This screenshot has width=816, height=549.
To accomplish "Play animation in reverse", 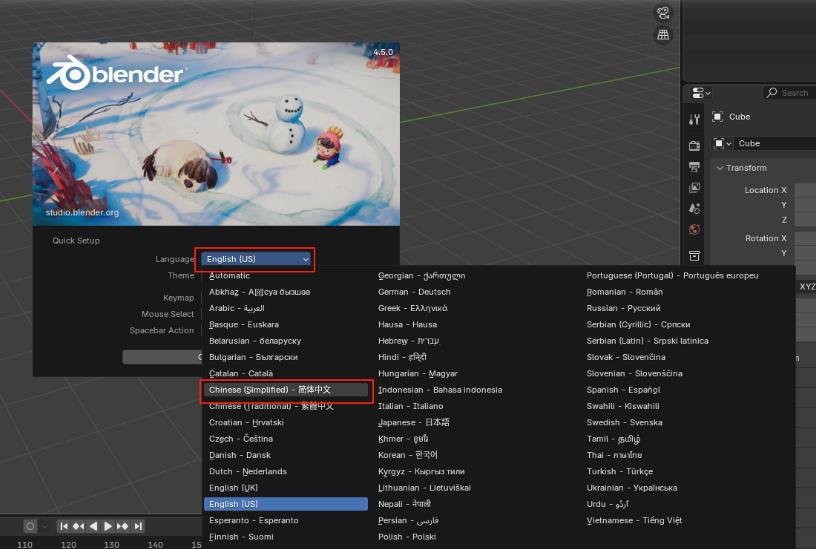I will (93, 526).
